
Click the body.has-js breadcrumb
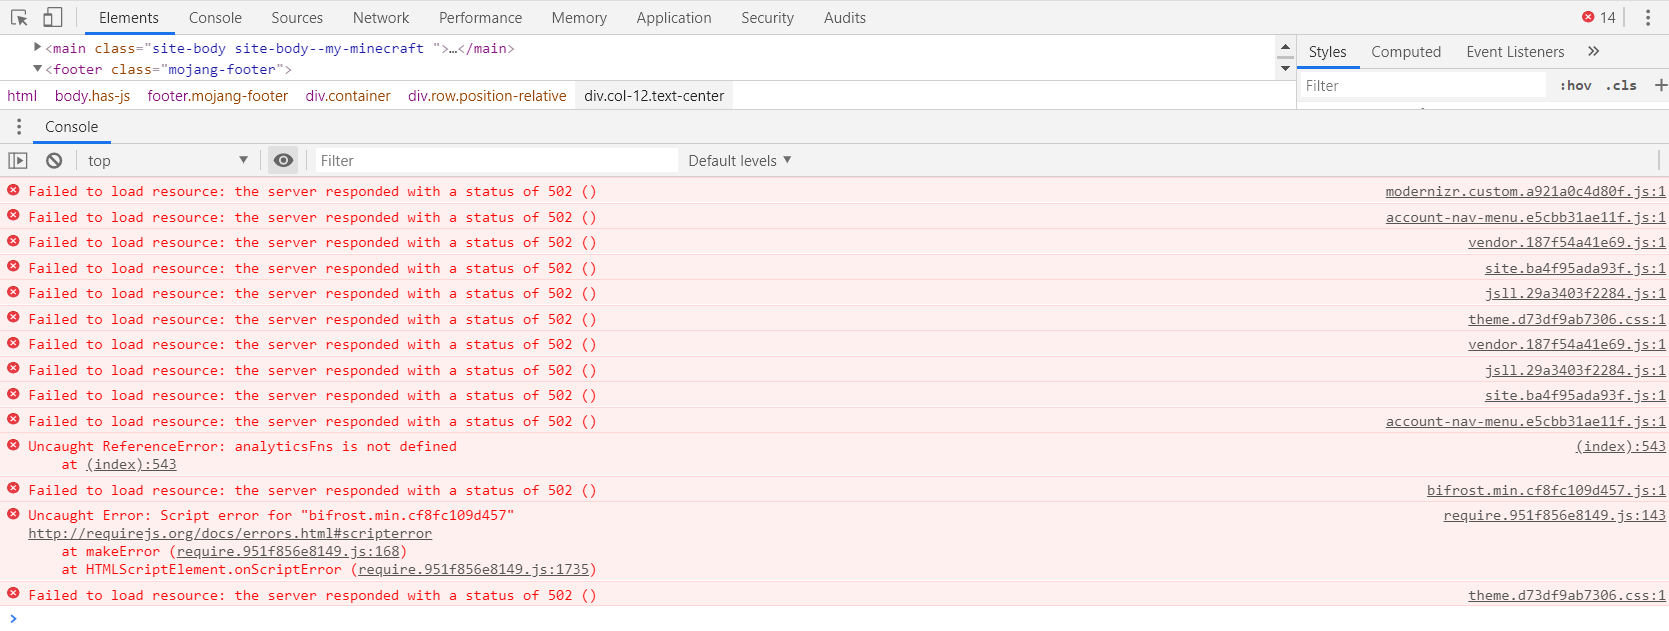[92, 96]
